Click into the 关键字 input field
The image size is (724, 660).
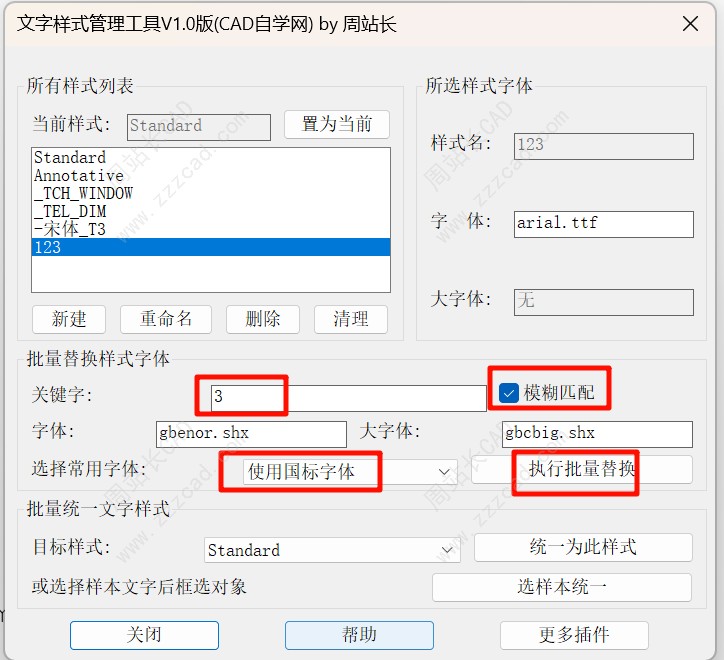click(347, 398)
